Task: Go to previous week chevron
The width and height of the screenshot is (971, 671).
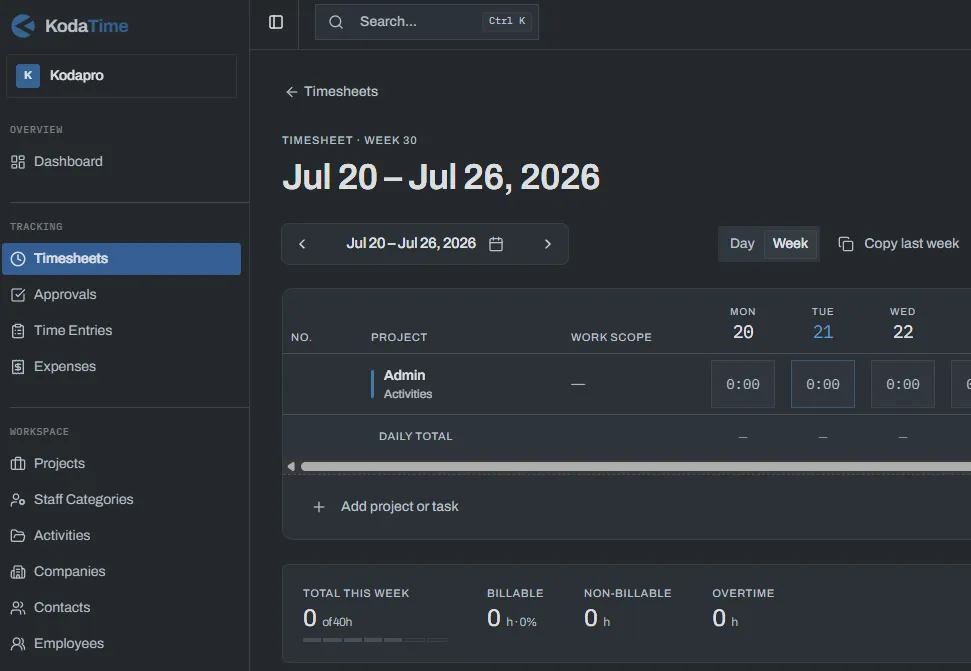Action: [302, 244]
